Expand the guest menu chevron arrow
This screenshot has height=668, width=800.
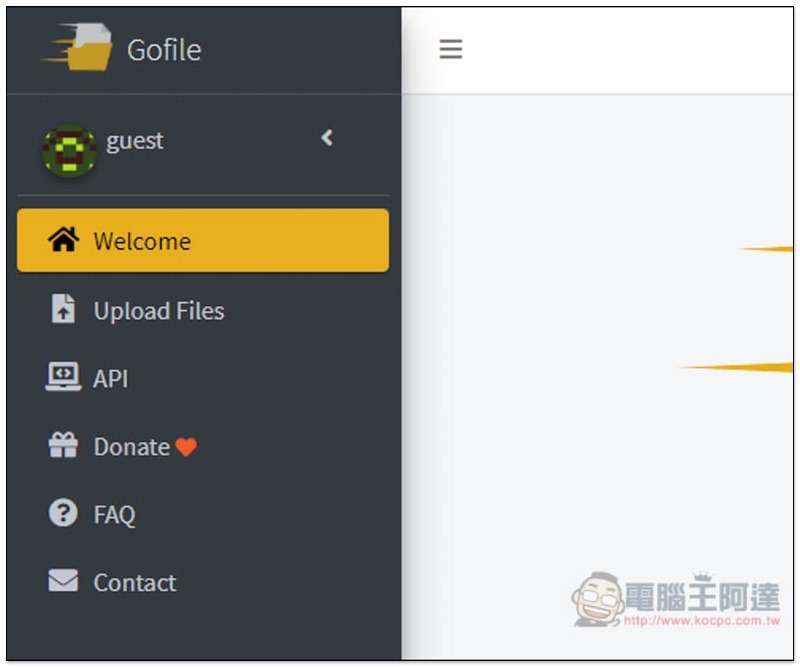327,137
